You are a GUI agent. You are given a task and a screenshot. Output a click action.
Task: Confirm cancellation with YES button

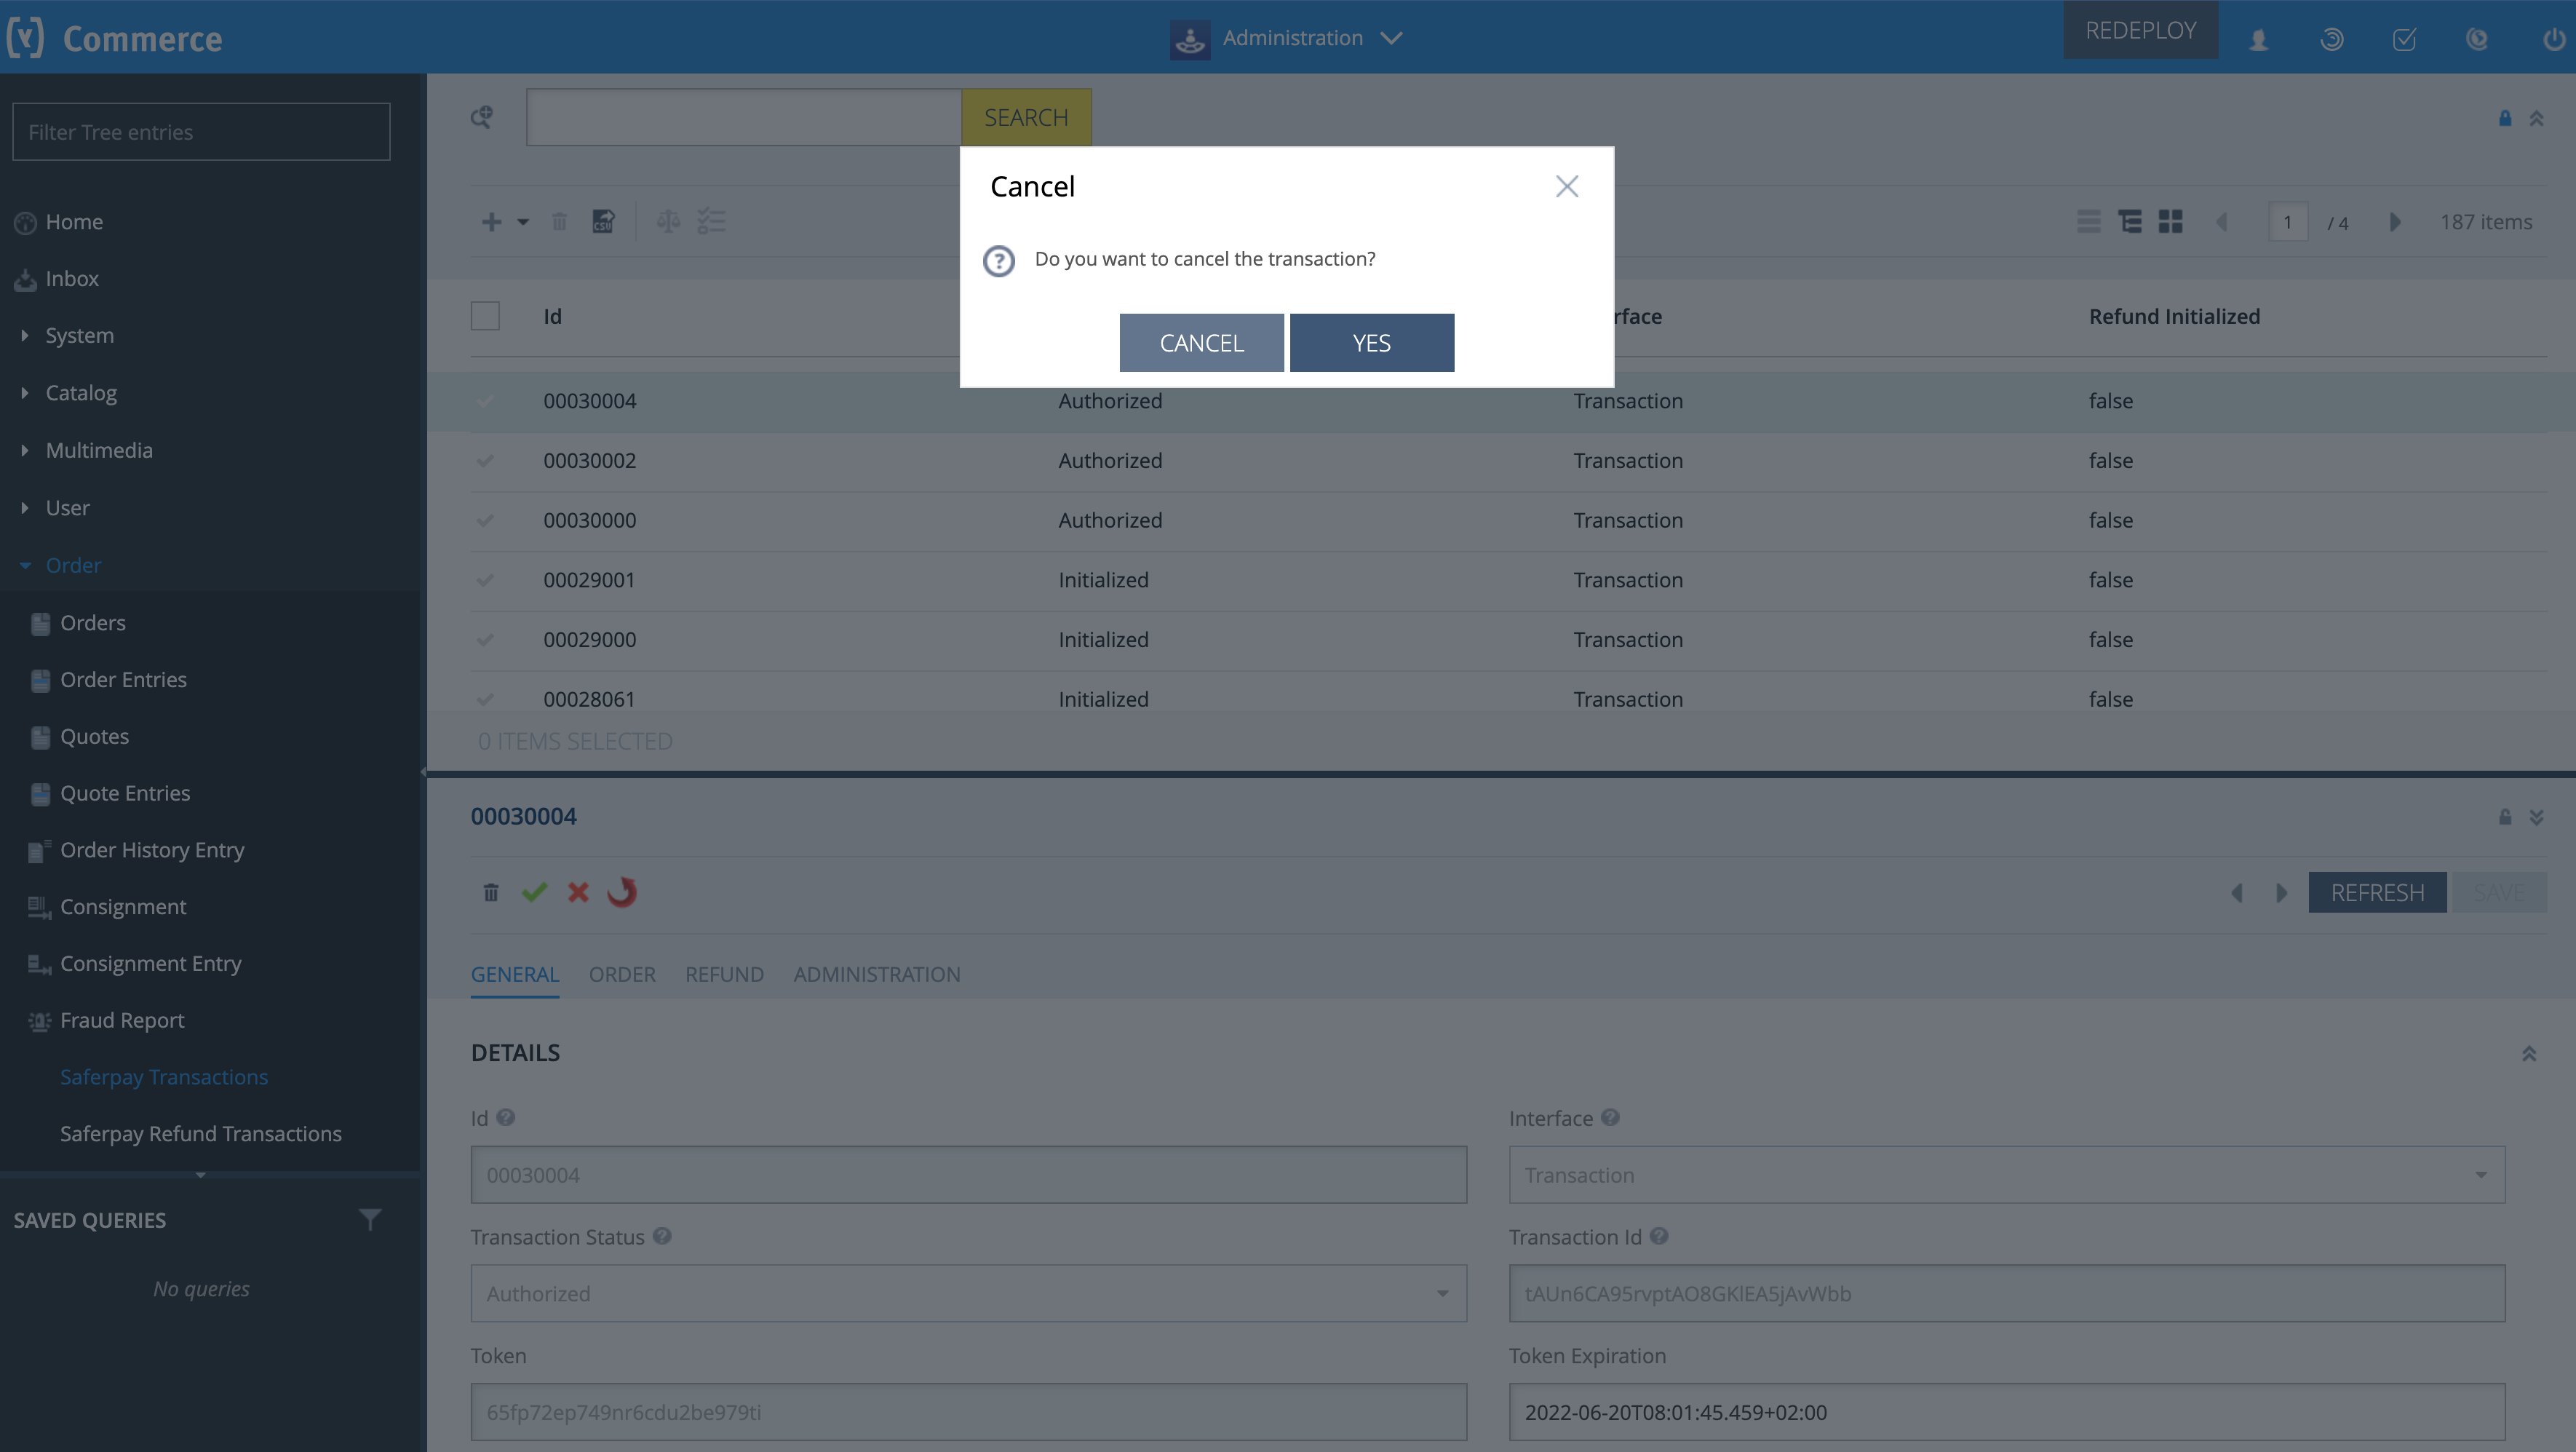[1371, 343]
